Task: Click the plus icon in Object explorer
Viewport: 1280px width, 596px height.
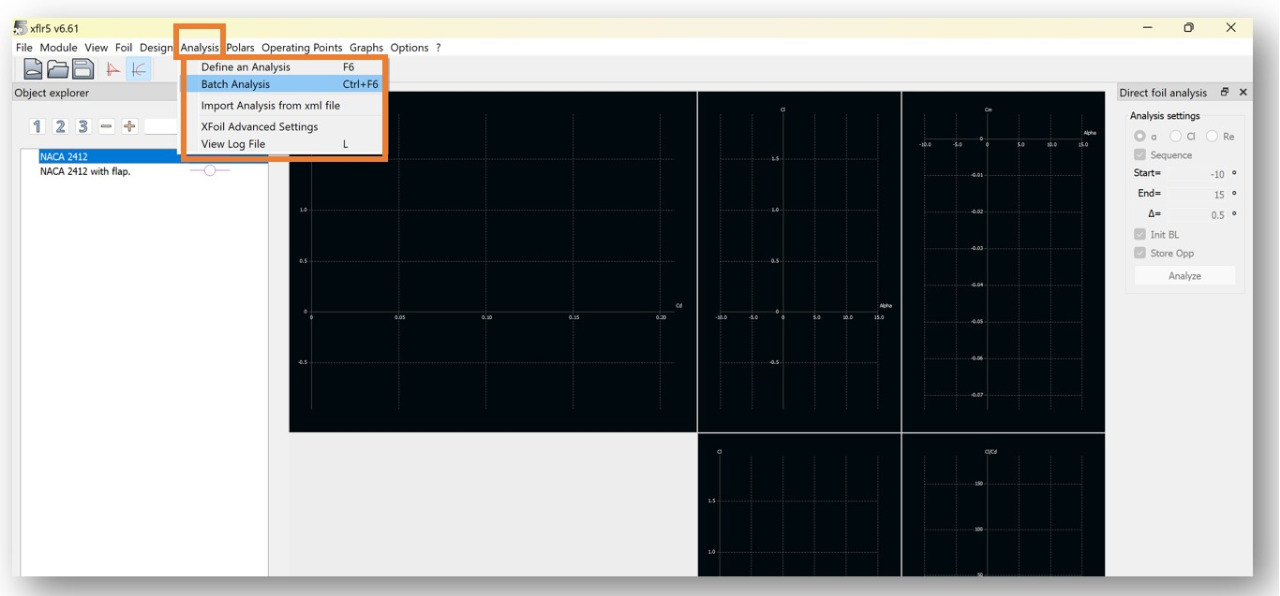Action: coord(128,126)
